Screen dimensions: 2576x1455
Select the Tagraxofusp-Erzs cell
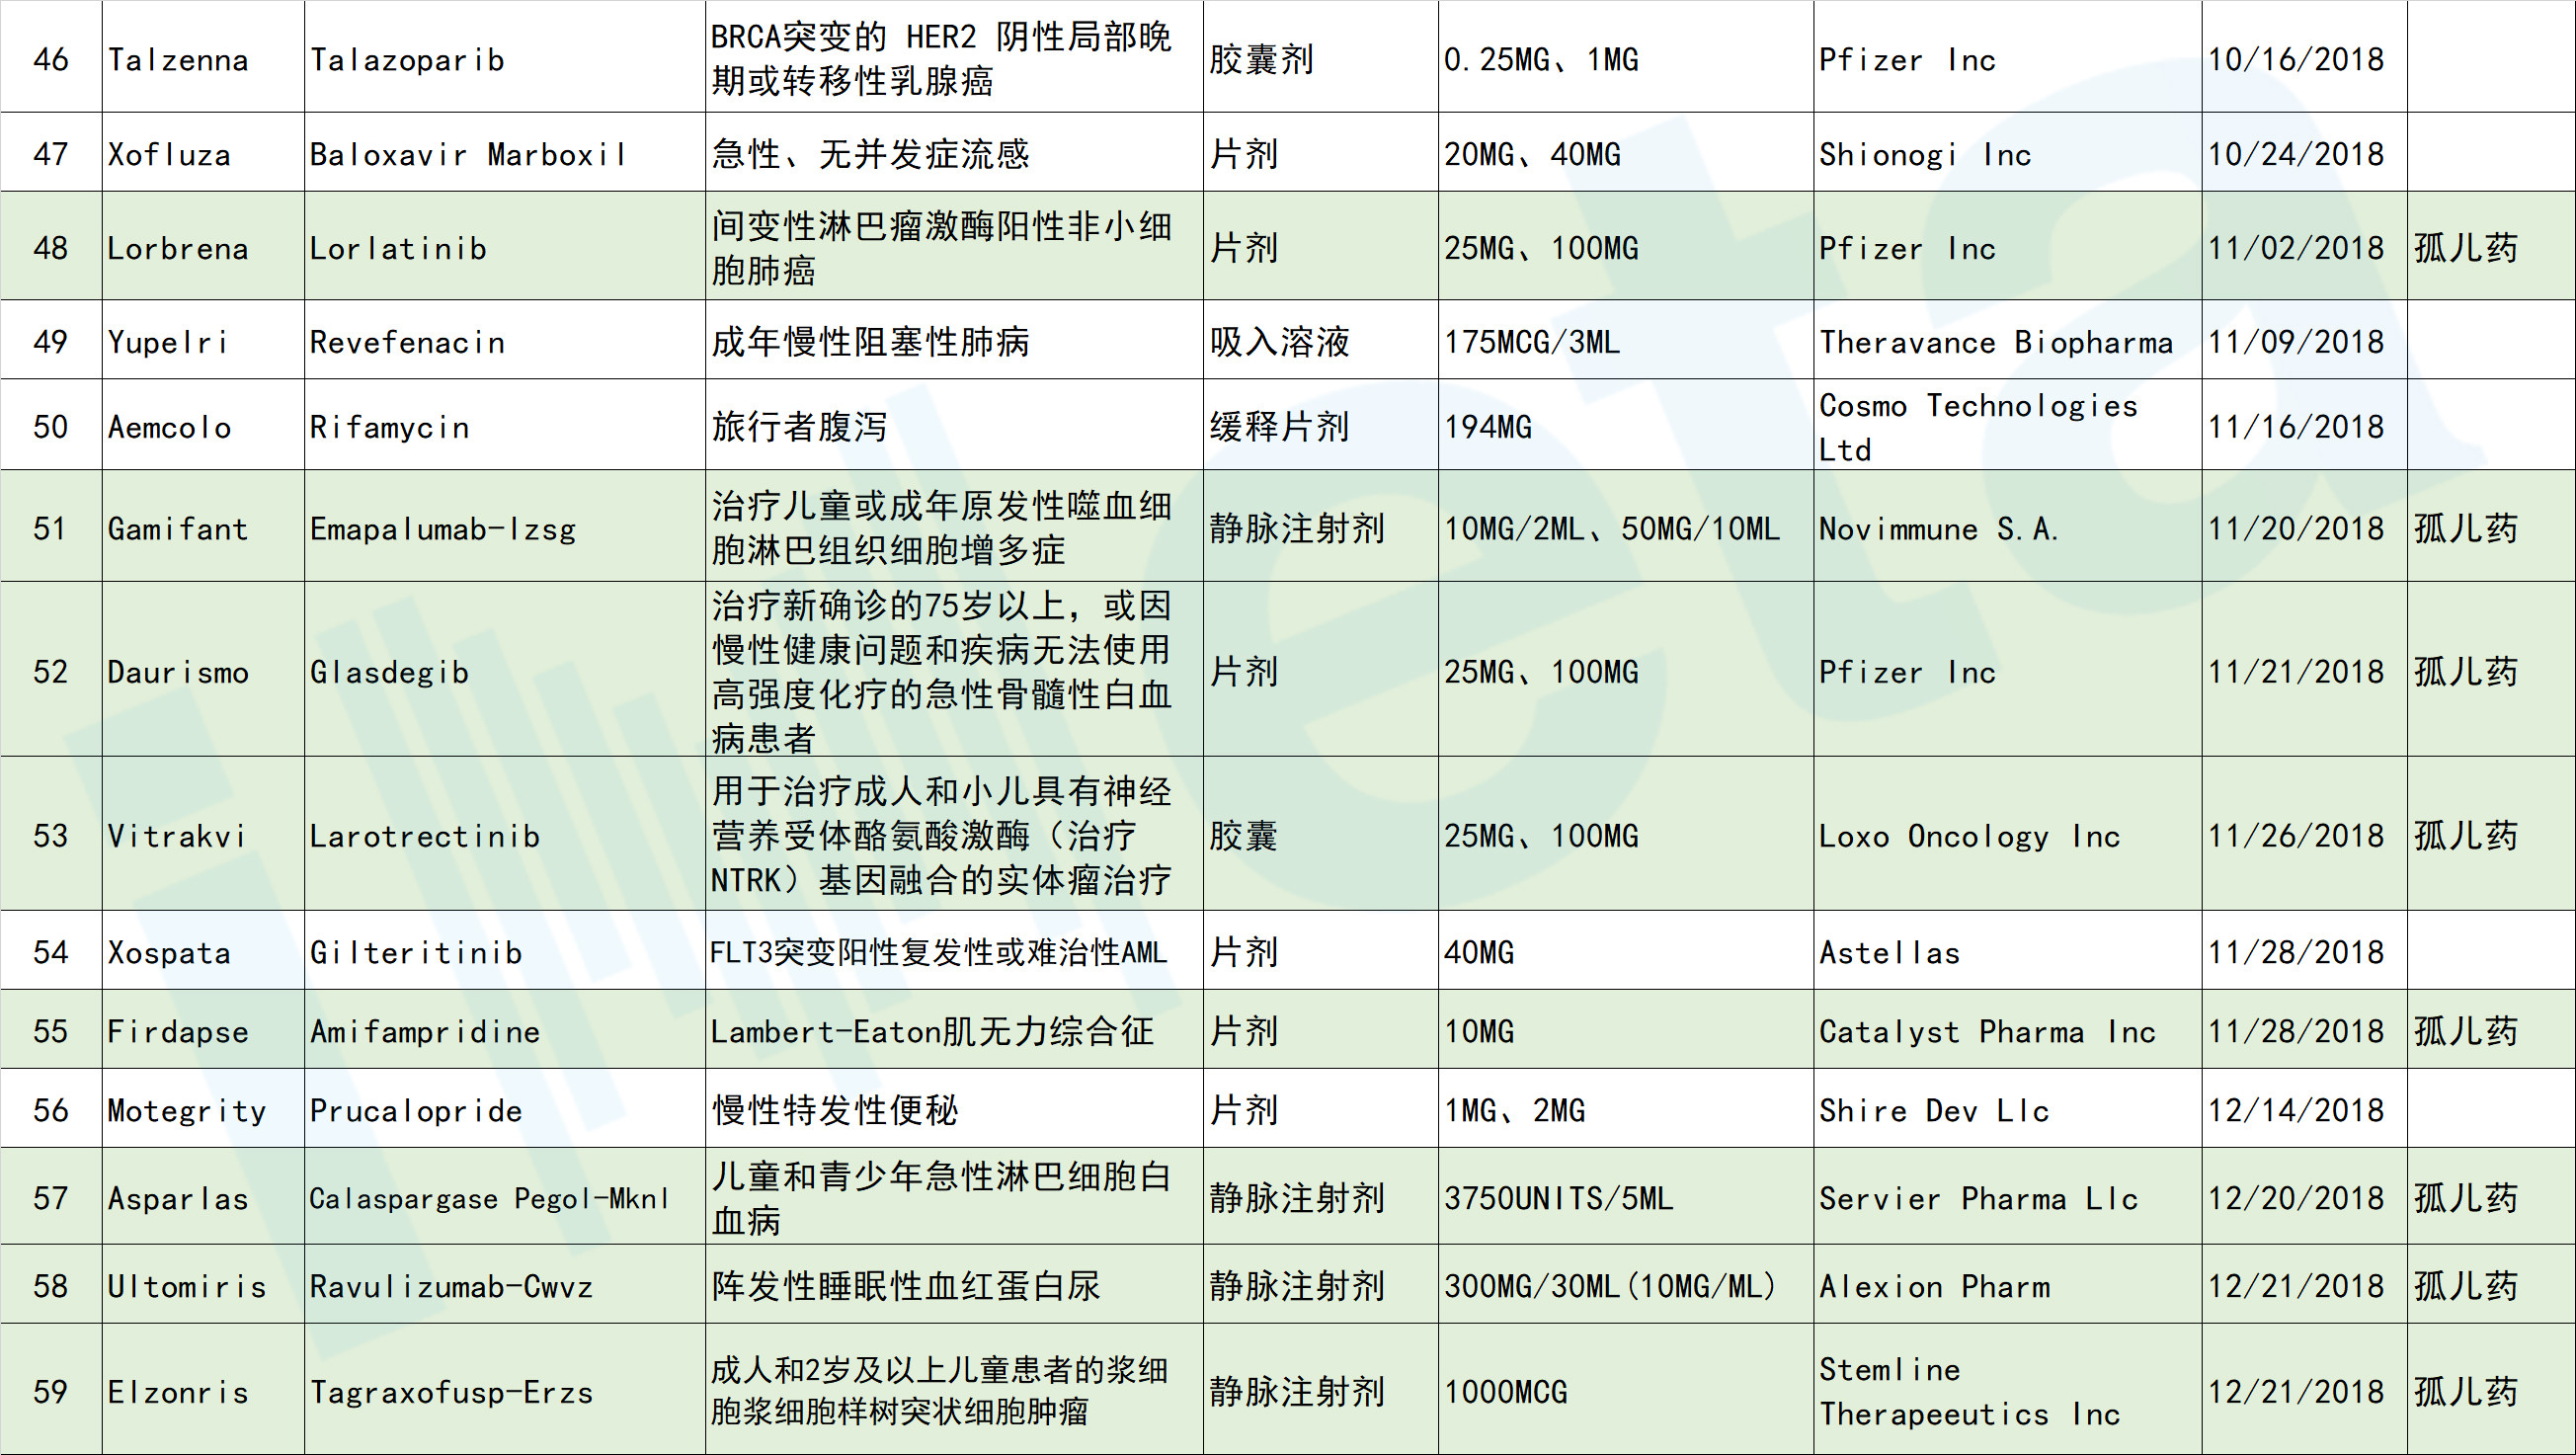pos(505,1389)
